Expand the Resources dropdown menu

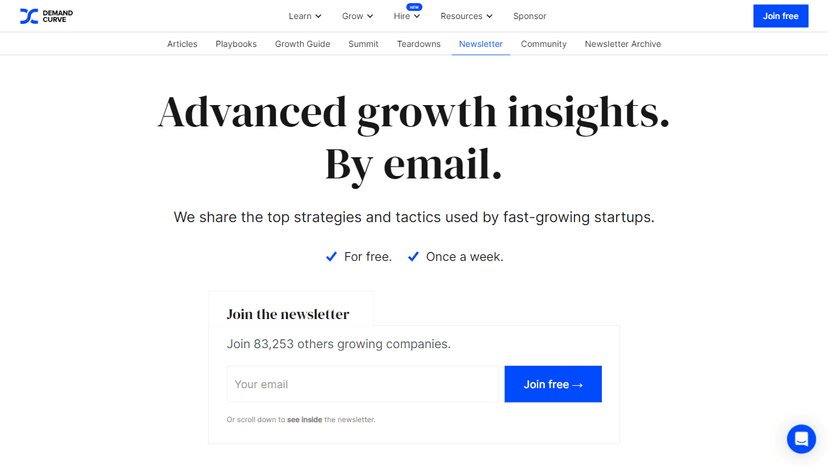point(466,16)
